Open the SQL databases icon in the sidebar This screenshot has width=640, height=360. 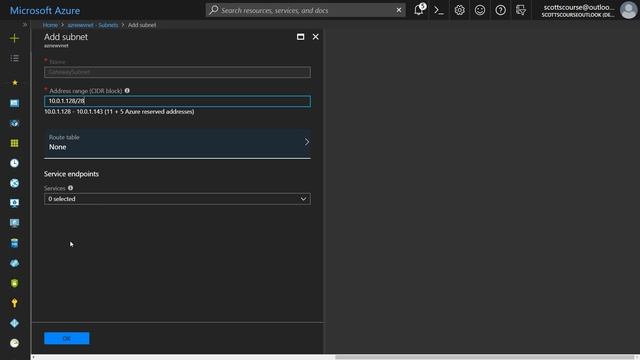pos(14,243)
